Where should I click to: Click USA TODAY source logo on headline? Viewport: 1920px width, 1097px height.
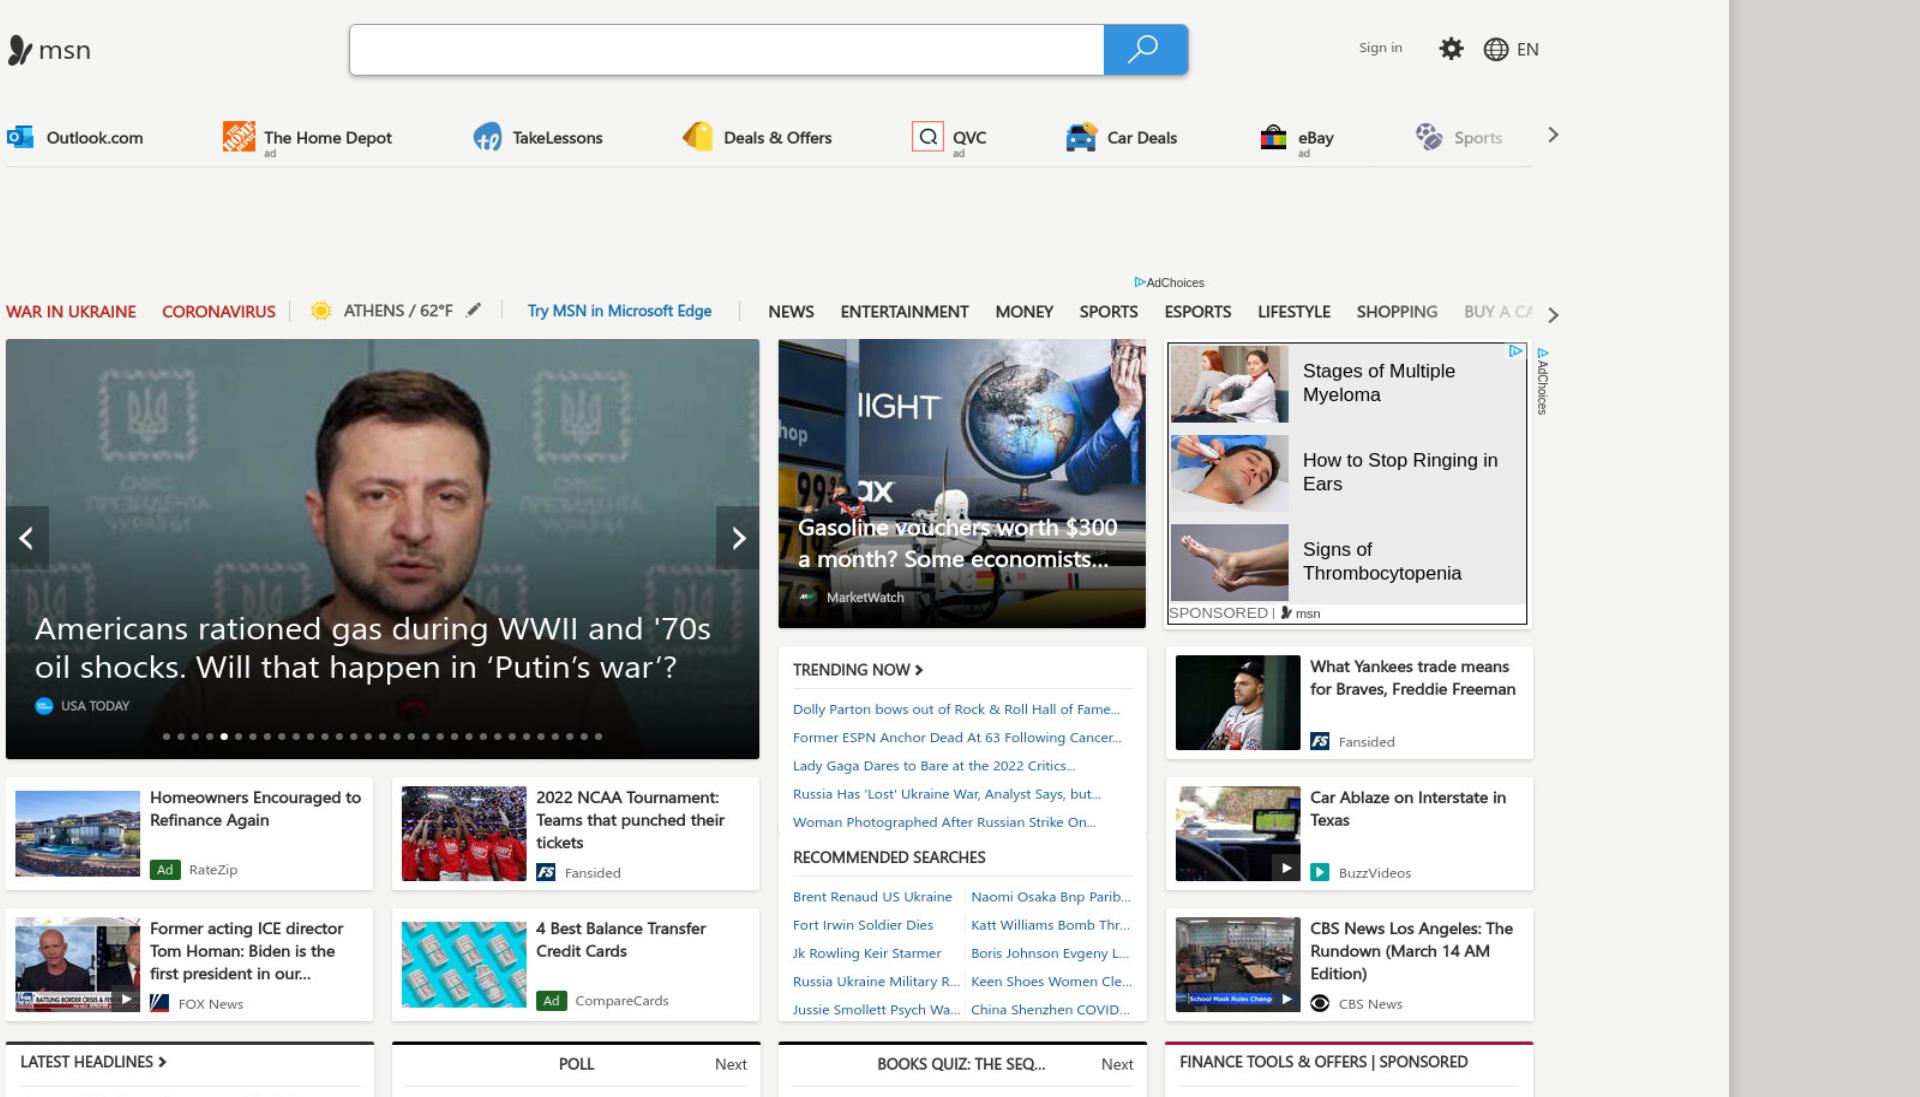(x=44, y=706)
